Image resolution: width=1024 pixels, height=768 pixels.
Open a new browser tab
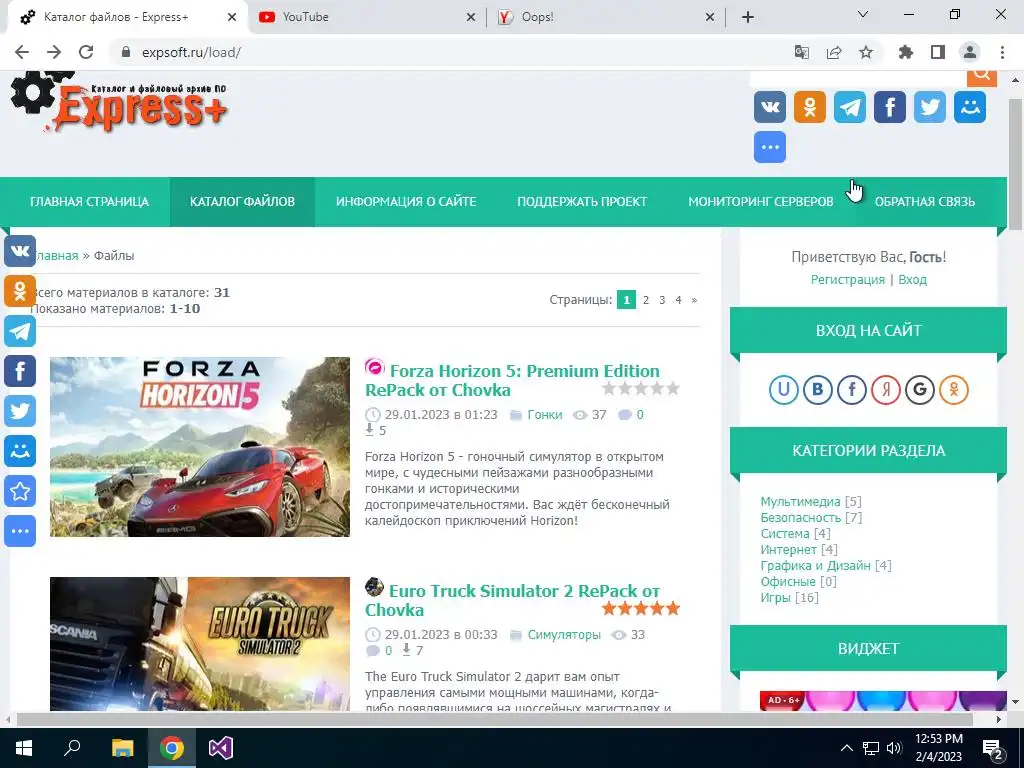tap(748, 17)
